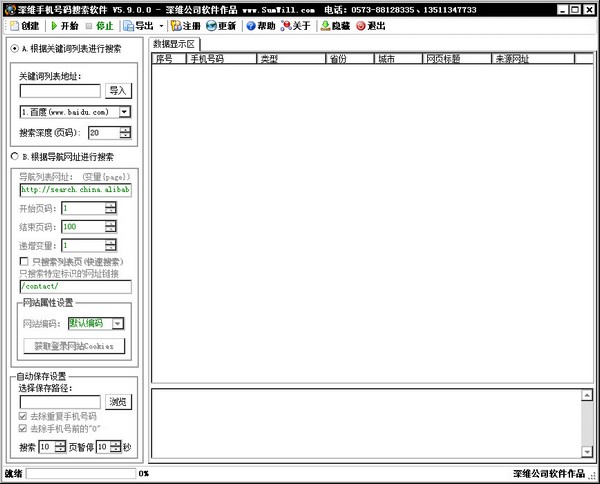600x484 pixels.
Task: Close the window
Action: click(x=589, y=10)
